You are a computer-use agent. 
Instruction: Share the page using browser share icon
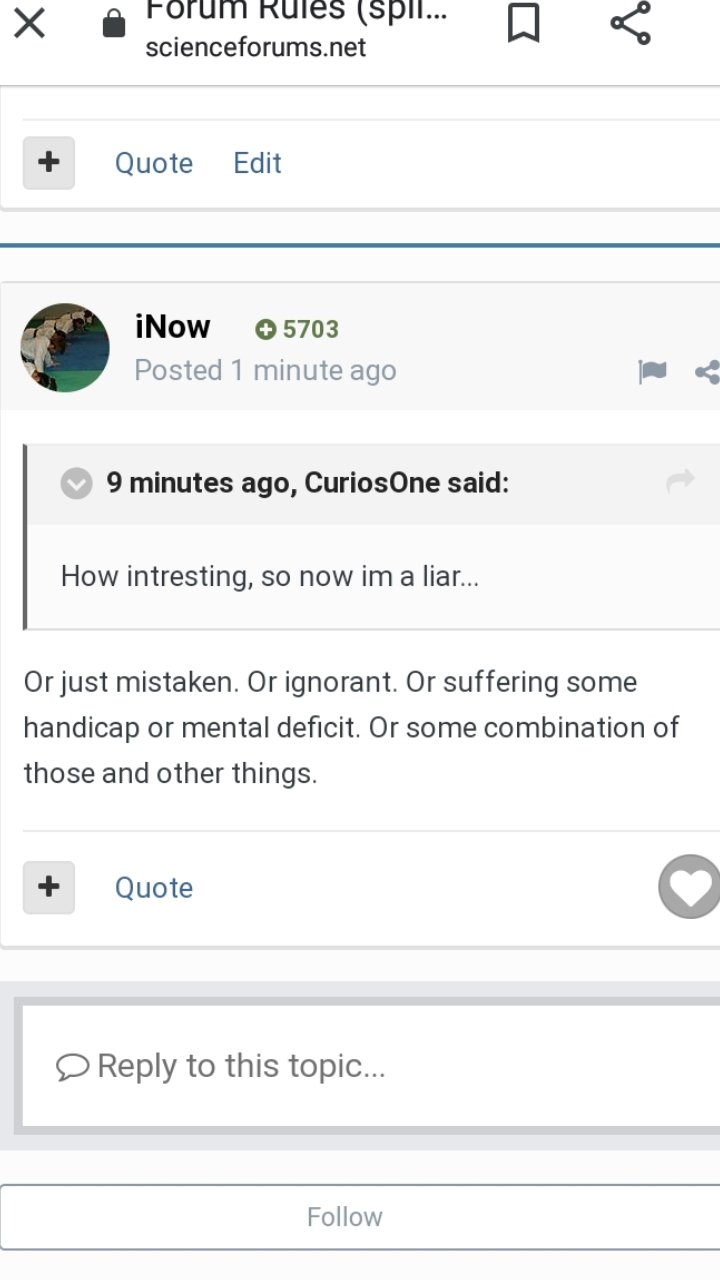tap(630, 23)
